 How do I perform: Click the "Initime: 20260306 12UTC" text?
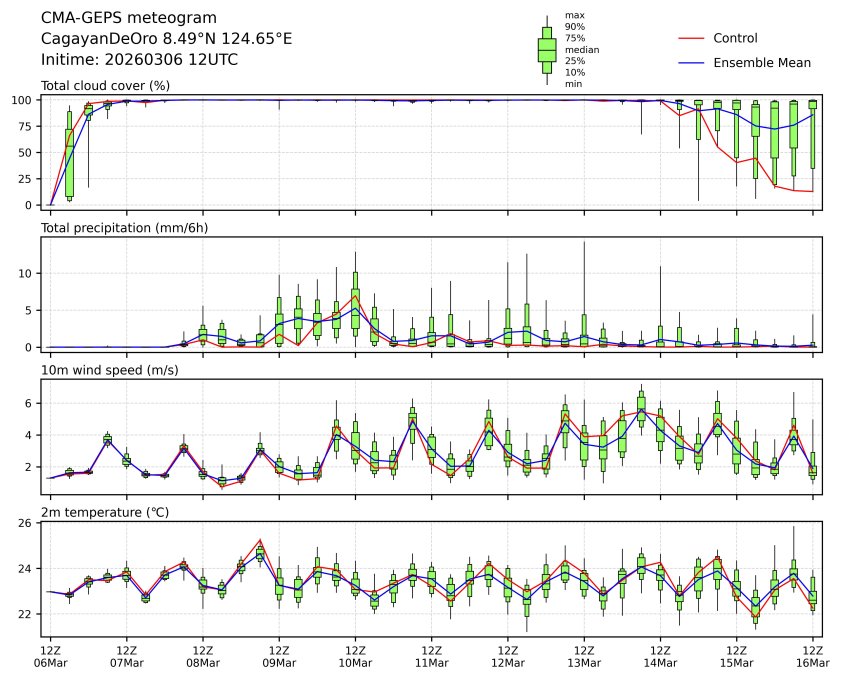click(139, 59)
